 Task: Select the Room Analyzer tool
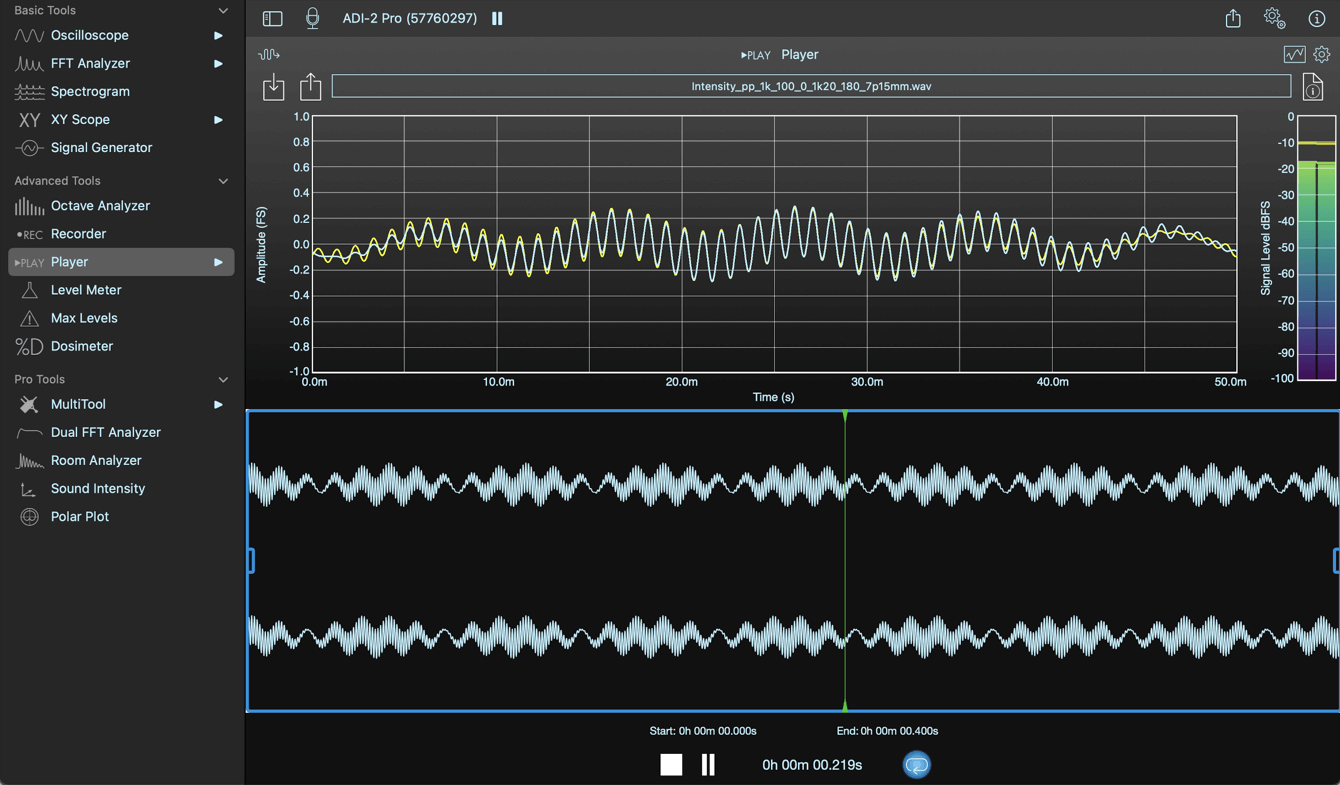pyautogui.click(x=96, y=460)
